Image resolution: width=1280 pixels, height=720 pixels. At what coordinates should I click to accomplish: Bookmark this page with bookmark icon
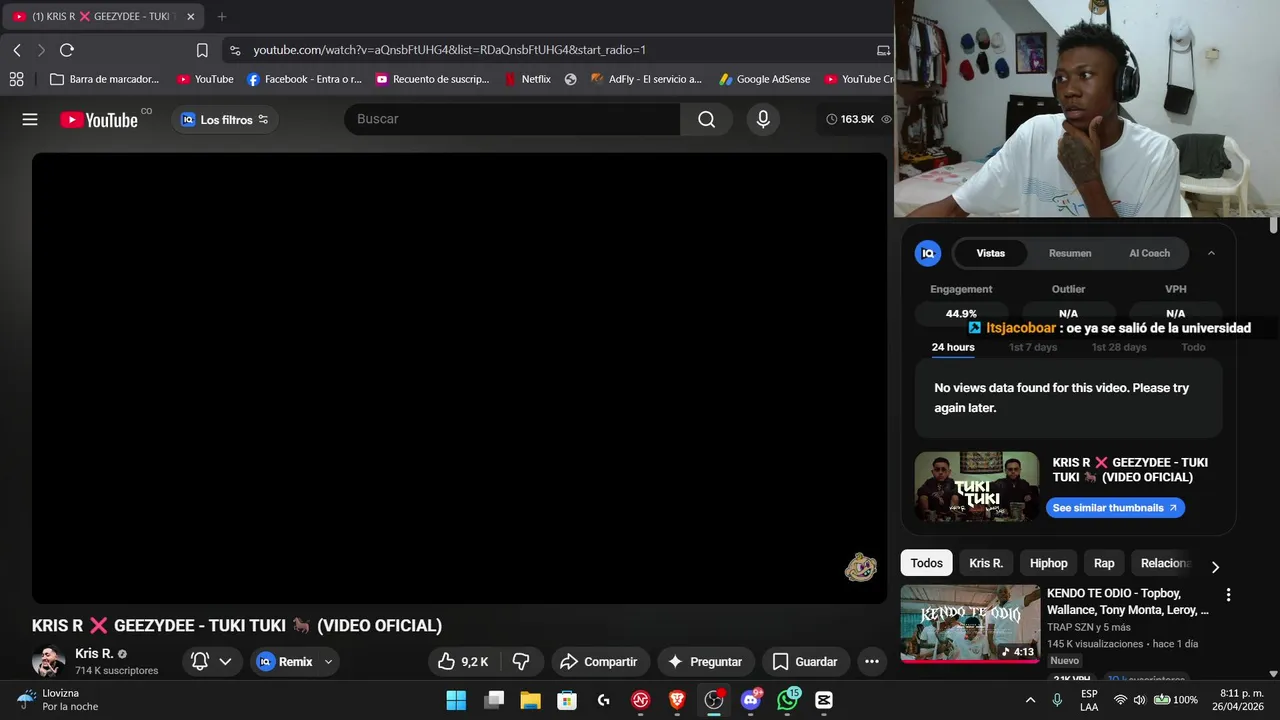click(202, 50)
